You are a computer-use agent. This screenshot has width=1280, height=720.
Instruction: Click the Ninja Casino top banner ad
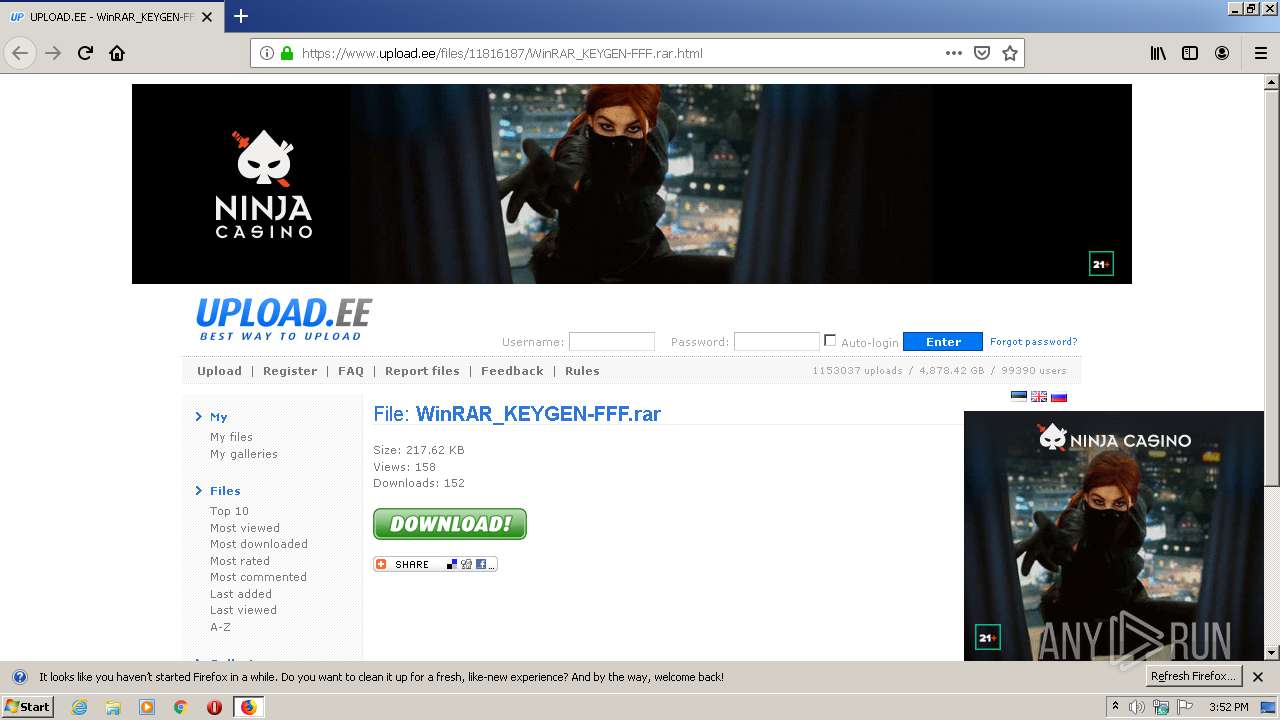632,184
